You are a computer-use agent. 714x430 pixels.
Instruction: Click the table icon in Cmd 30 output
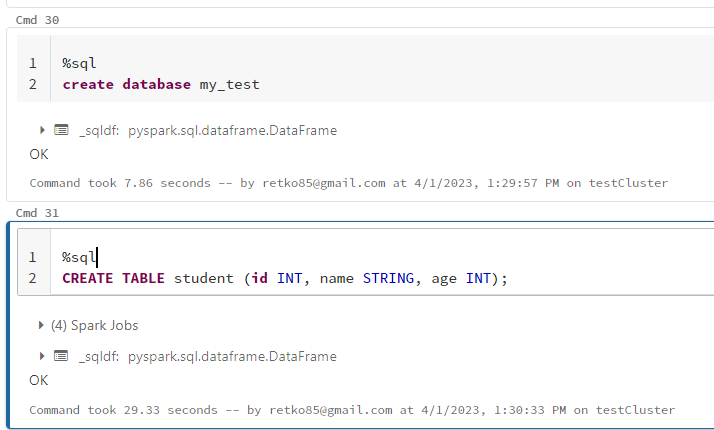[x=61, y=130]
